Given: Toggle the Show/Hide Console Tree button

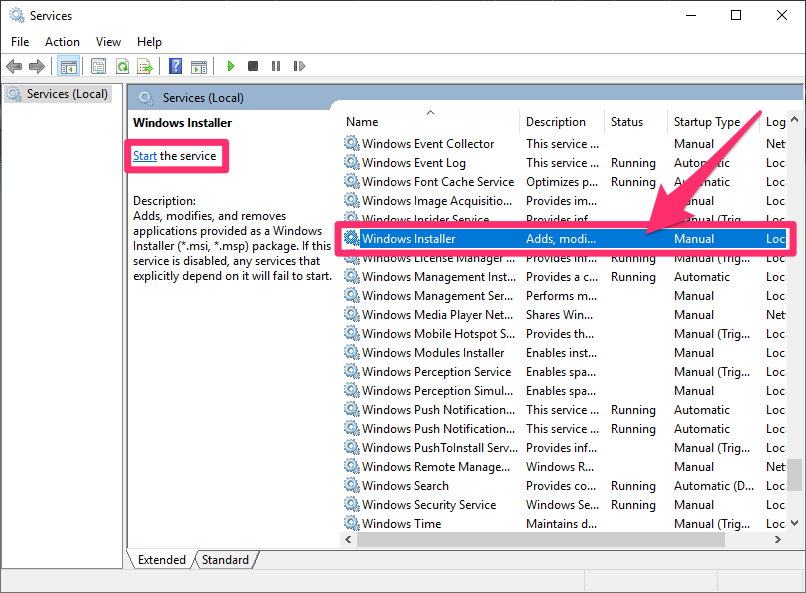Looking at the screenshot, I should pyautogui.click(x=67, y=66).
